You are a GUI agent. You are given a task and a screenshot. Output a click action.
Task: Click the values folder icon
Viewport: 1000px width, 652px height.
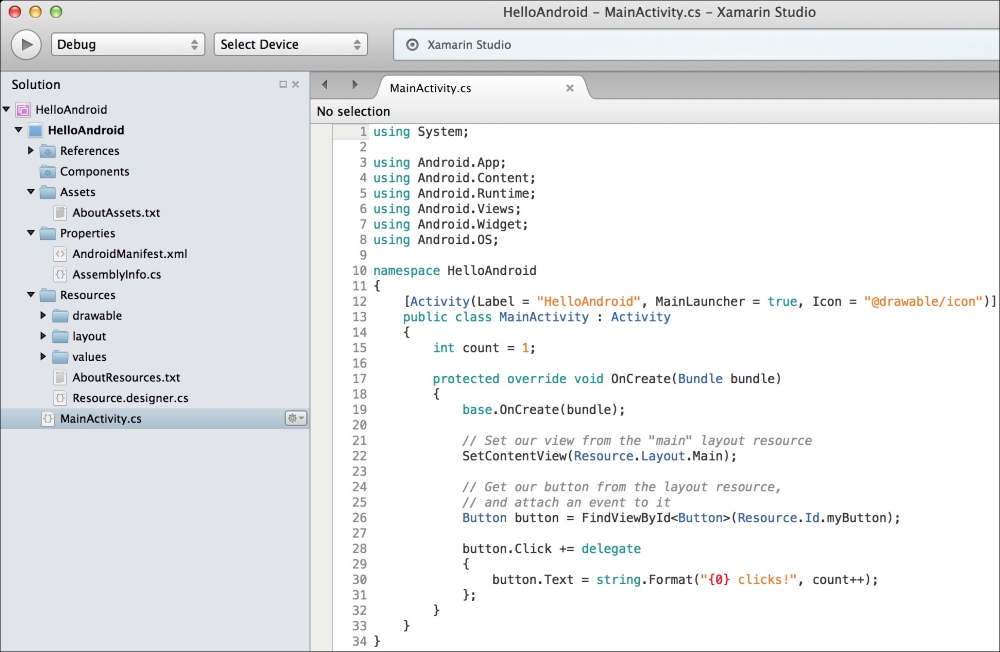[60, 357]
